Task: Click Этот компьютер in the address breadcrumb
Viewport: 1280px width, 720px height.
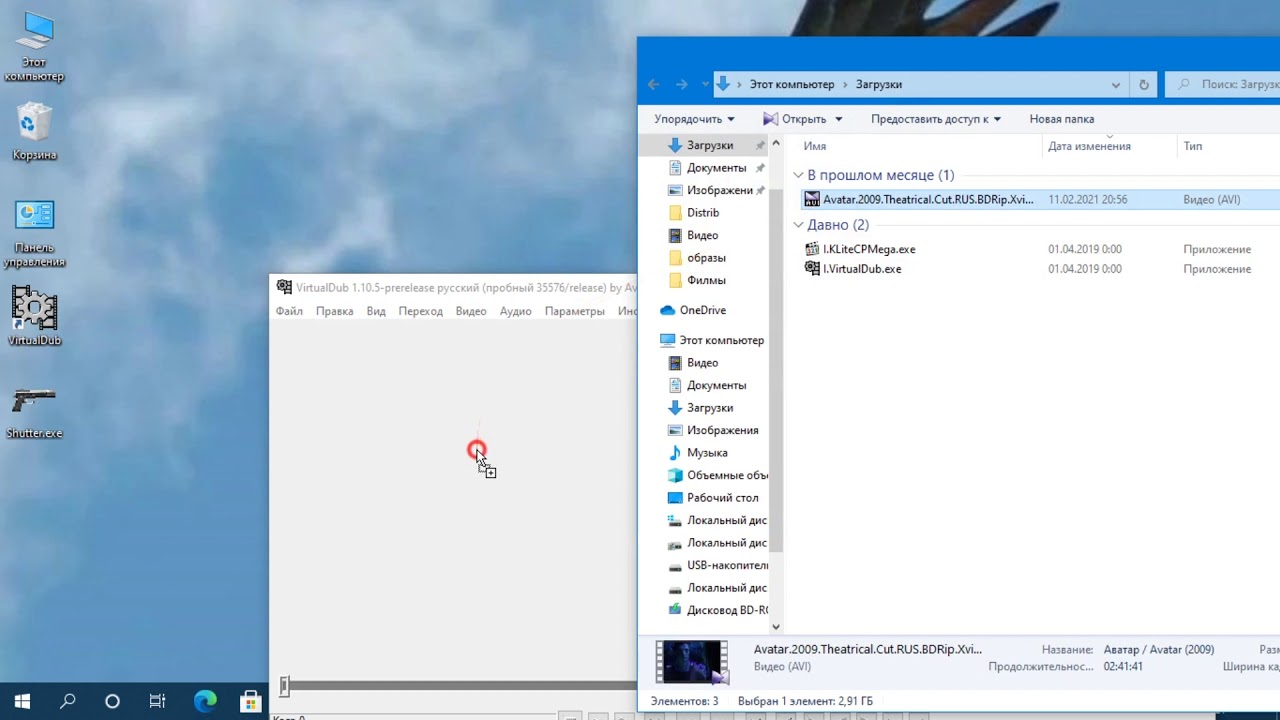Action: 792,85
